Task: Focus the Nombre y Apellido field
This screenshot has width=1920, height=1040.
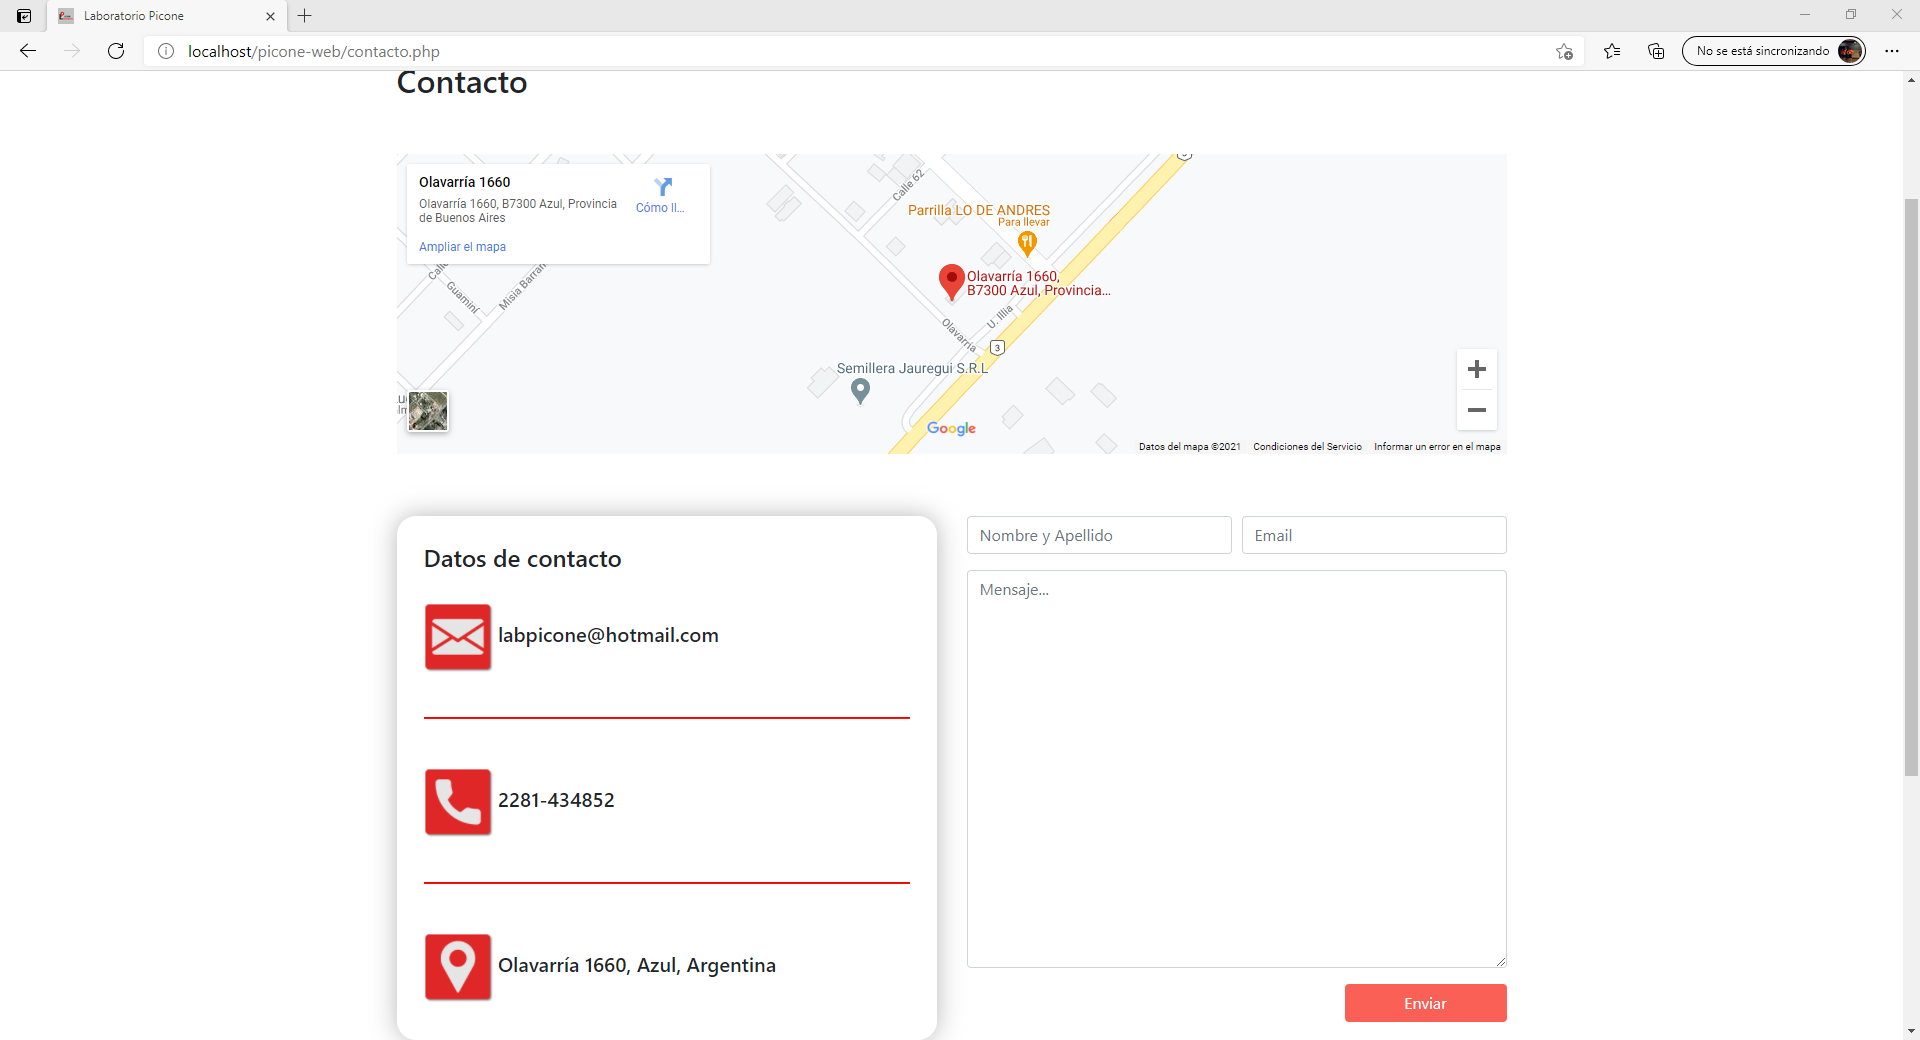Action: [1098, 536]
